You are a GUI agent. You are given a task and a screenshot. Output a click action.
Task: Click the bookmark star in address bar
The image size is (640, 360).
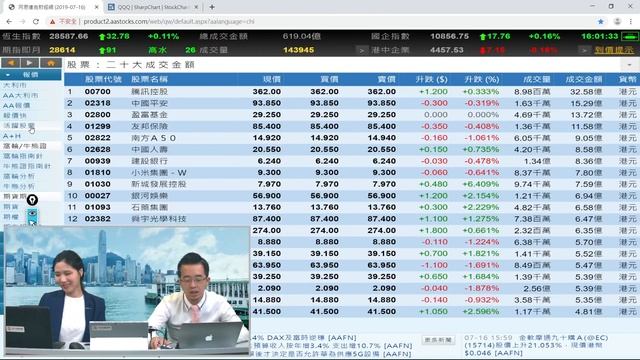[601, 22]
